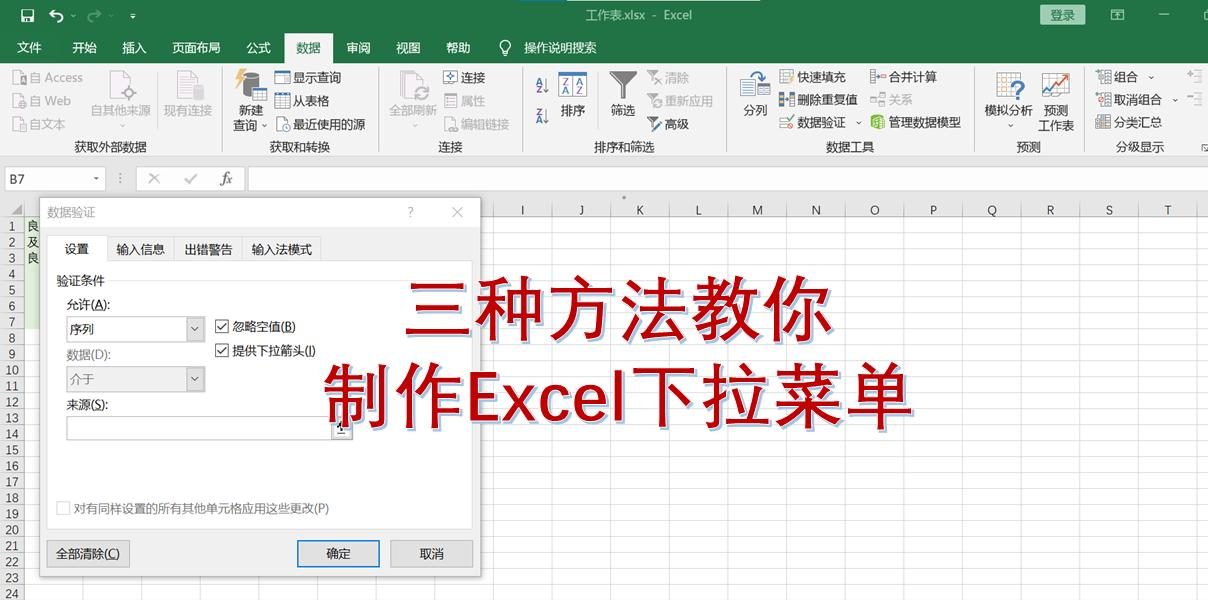Click the insert function fx icon
Image resolution: width=1208 pixels, height=600 pixels.
(227, 179)
